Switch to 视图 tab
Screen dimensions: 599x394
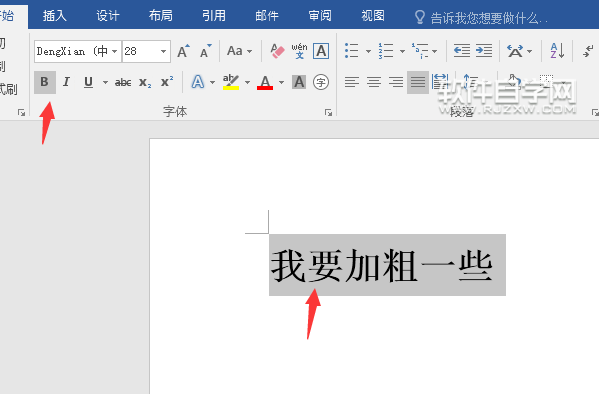point(373,16)
